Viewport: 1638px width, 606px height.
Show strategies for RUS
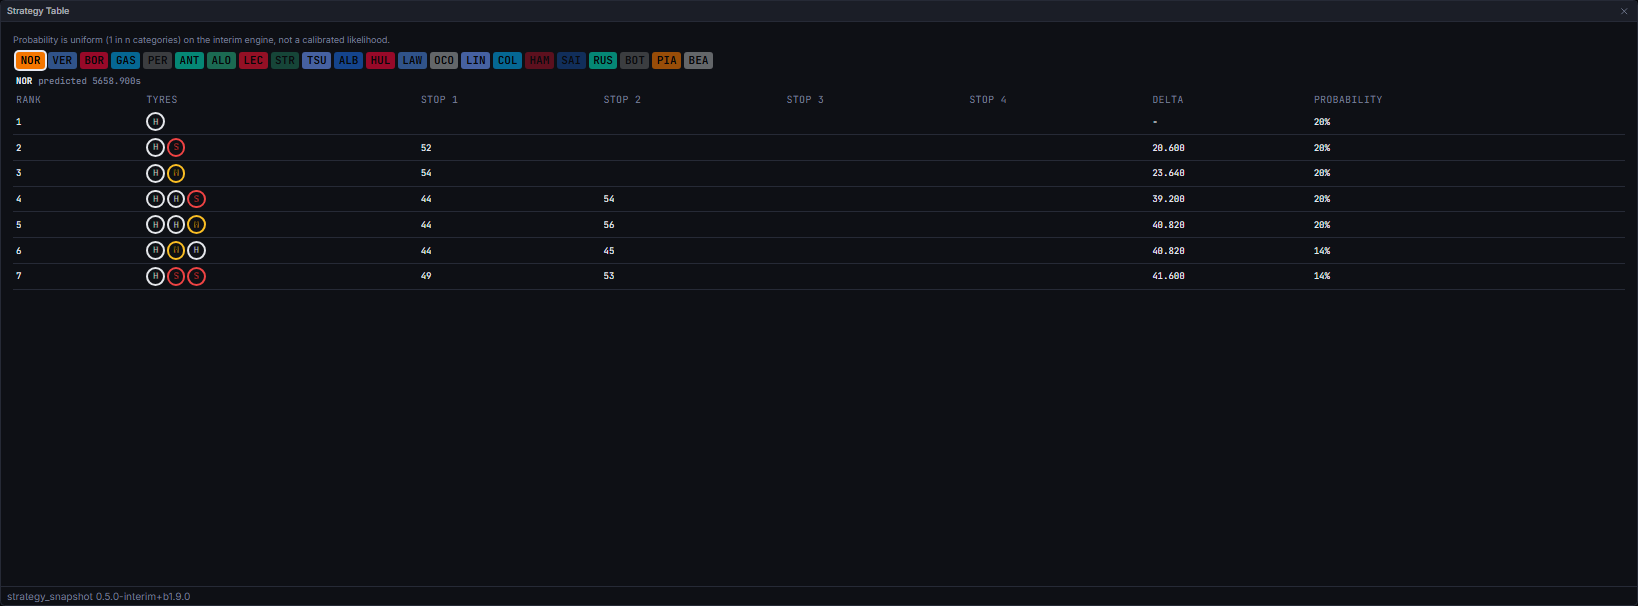603,60
